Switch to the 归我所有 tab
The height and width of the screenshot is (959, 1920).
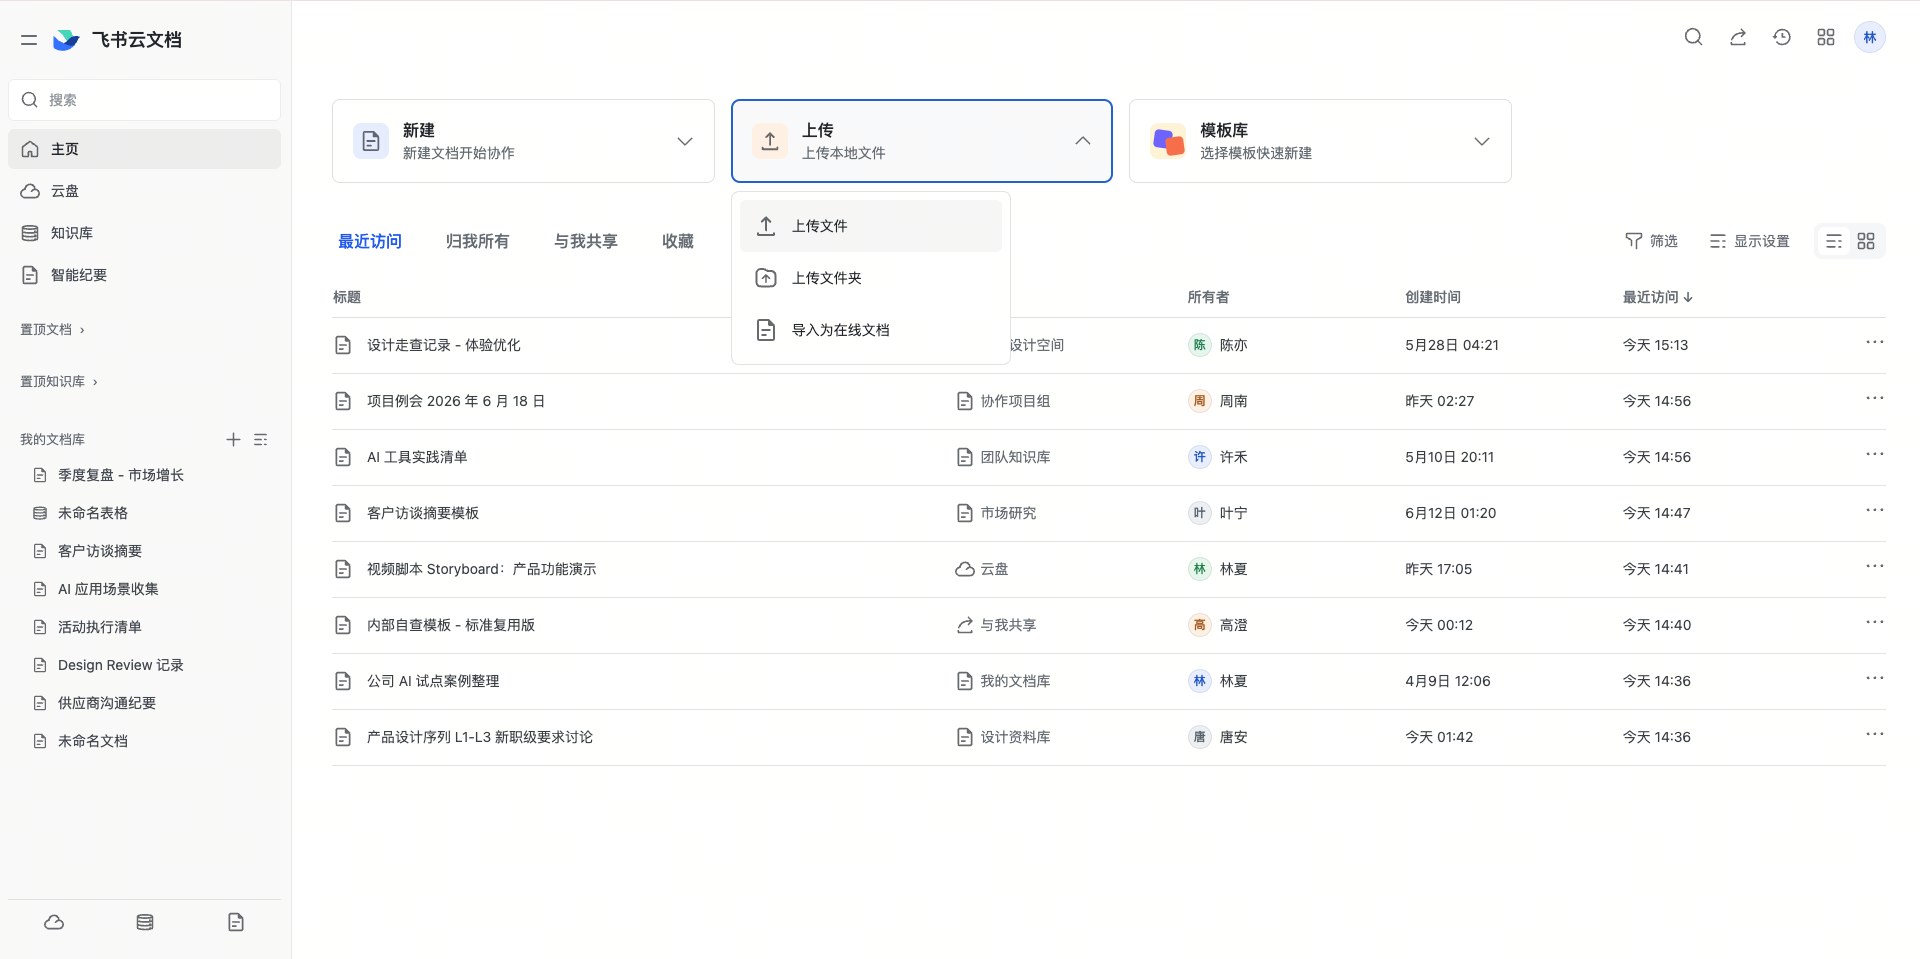tap(477, 241)
